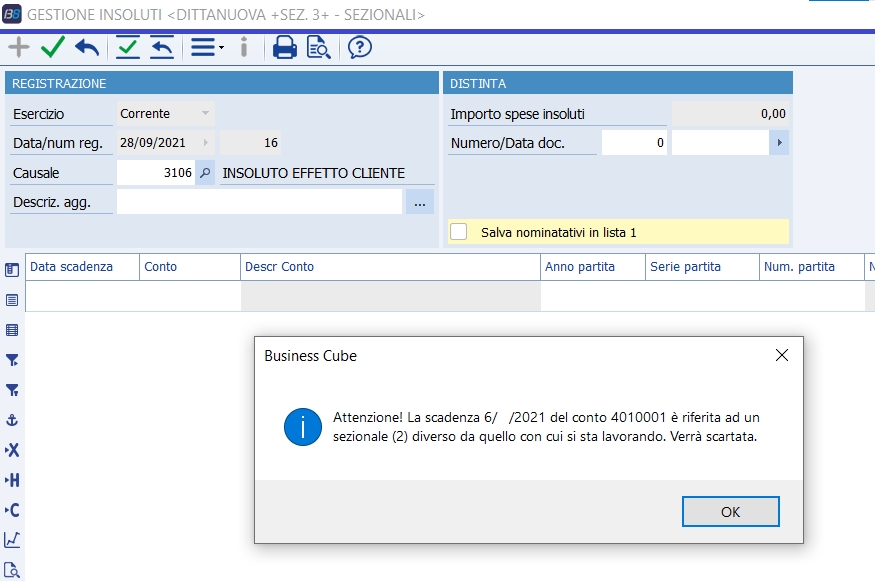Click the first sidebar grid-layout icon

[12, 270]
